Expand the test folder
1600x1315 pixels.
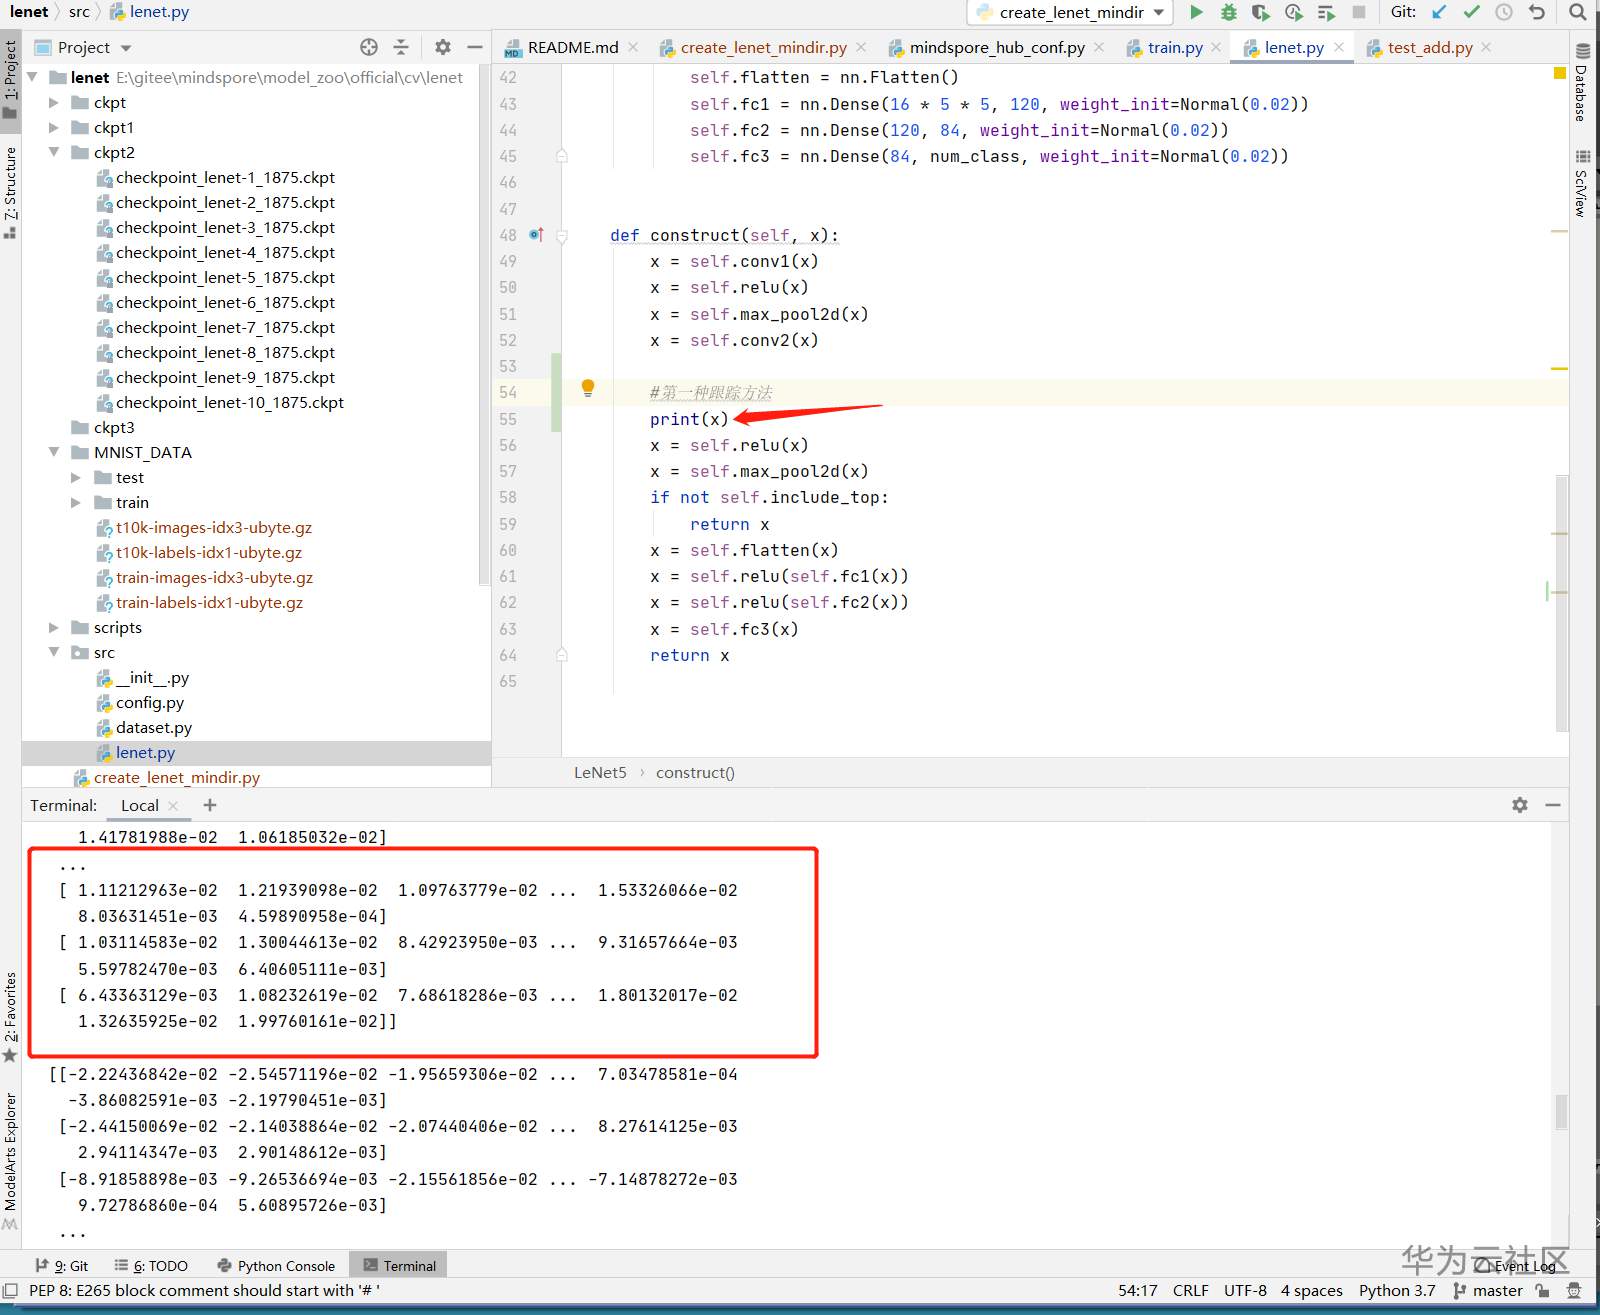point(76,477)
